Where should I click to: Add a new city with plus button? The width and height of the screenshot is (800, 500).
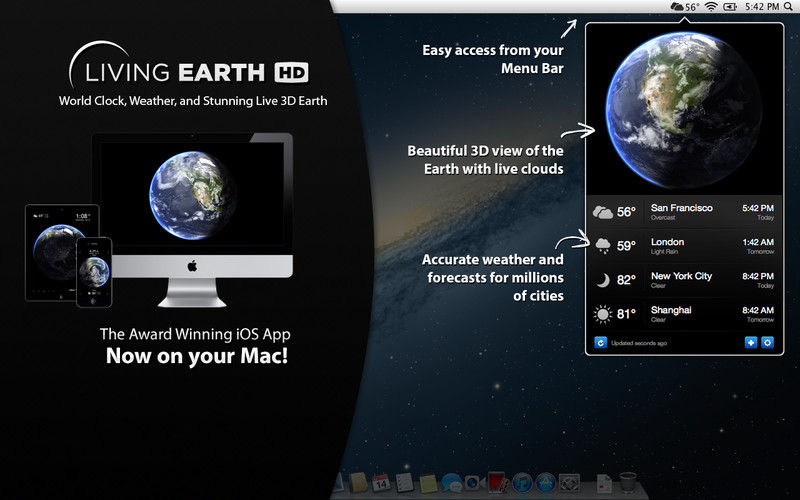[751, 342]
